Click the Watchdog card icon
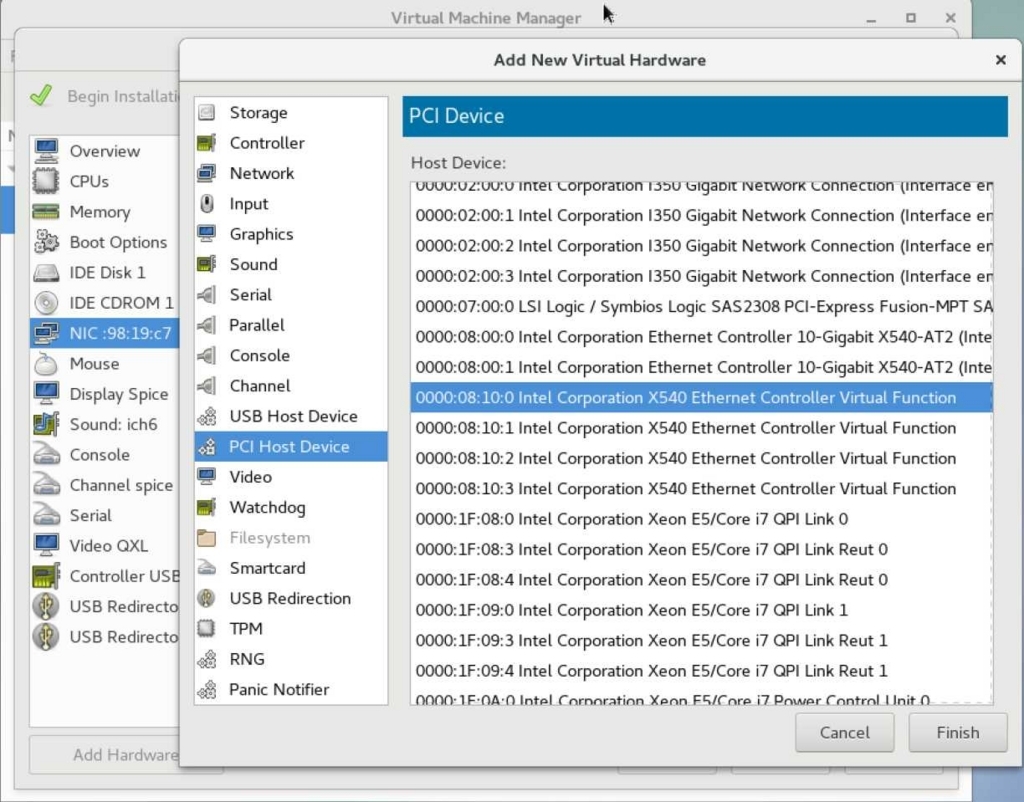Viewport: 1024px width, 802px height. coord(207,507)
